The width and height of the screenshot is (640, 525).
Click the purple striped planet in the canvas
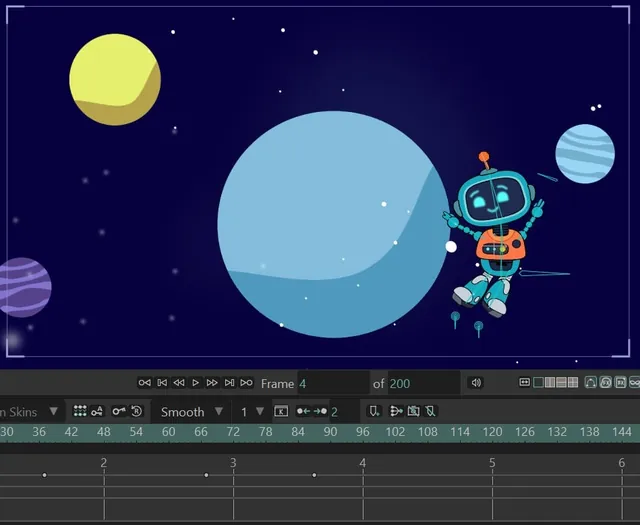click(24, 287)
